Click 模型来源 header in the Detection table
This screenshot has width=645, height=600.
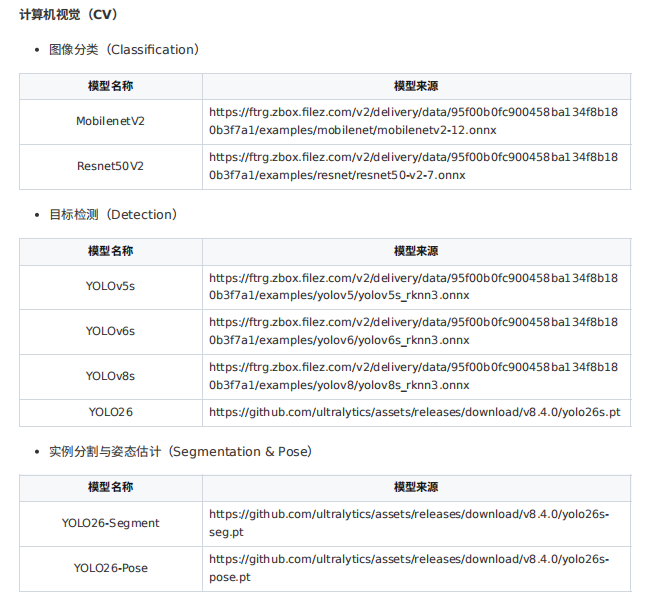tap(416, 251)
